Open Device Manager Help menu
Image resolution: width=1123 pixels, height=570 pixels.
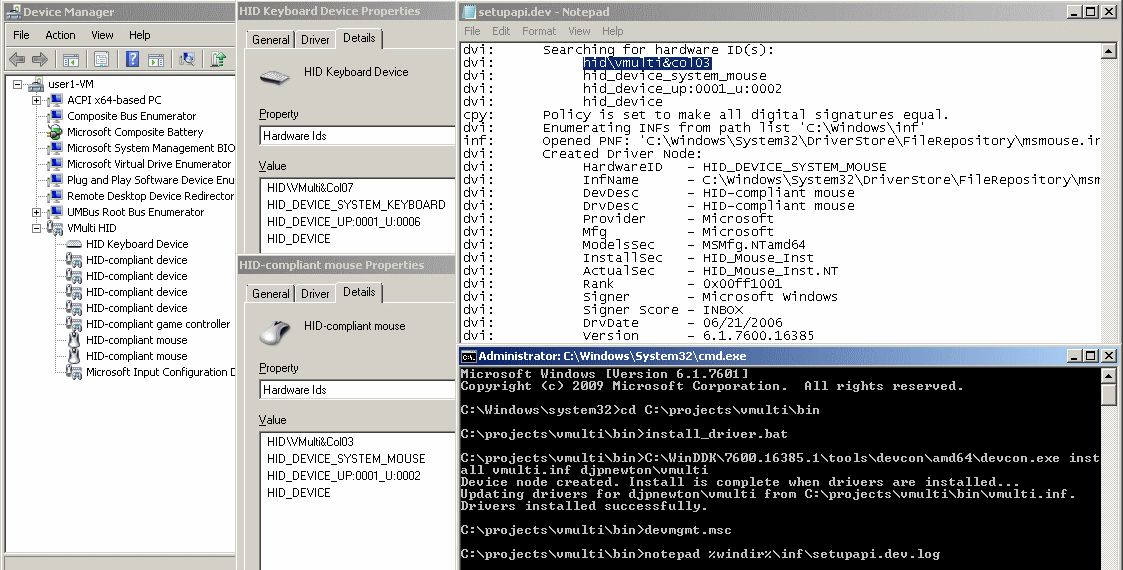[140, 35]
